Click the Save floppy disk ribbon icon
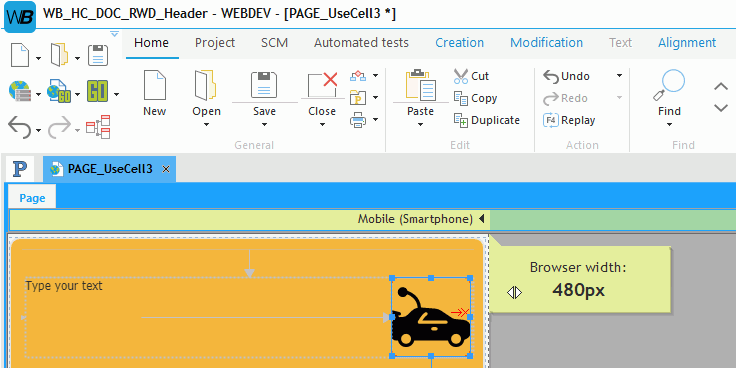The width and height of the screenshot is (736, 368). 264,85
